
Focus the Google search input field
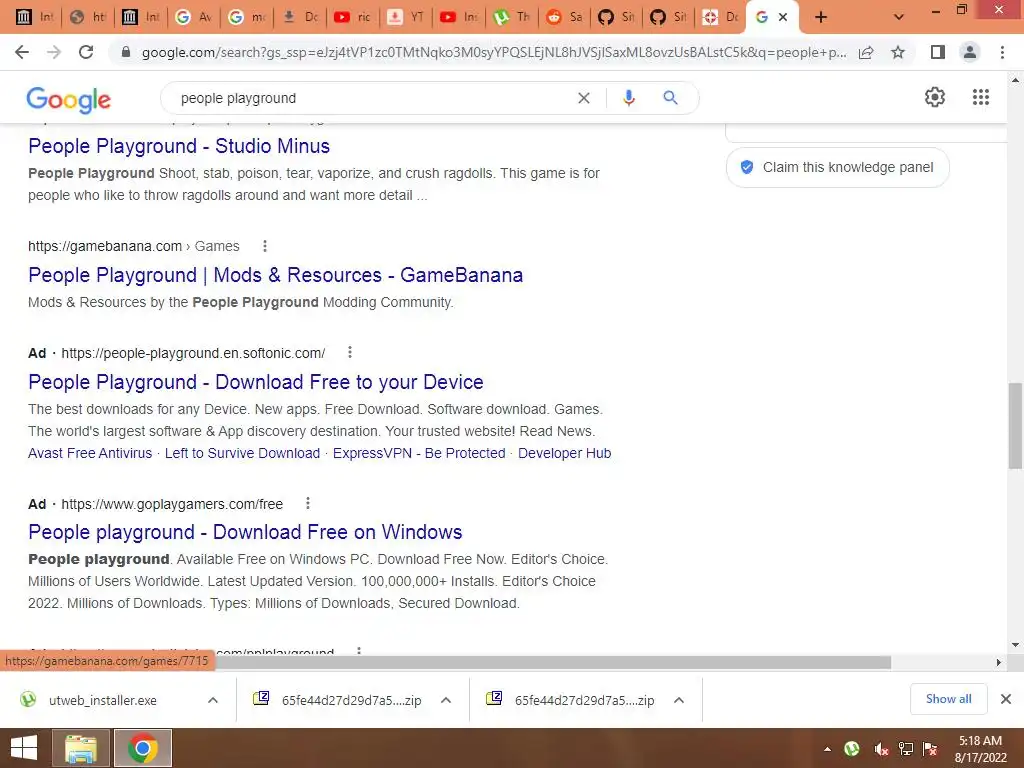pyautogui.click(x=372, y=98)
